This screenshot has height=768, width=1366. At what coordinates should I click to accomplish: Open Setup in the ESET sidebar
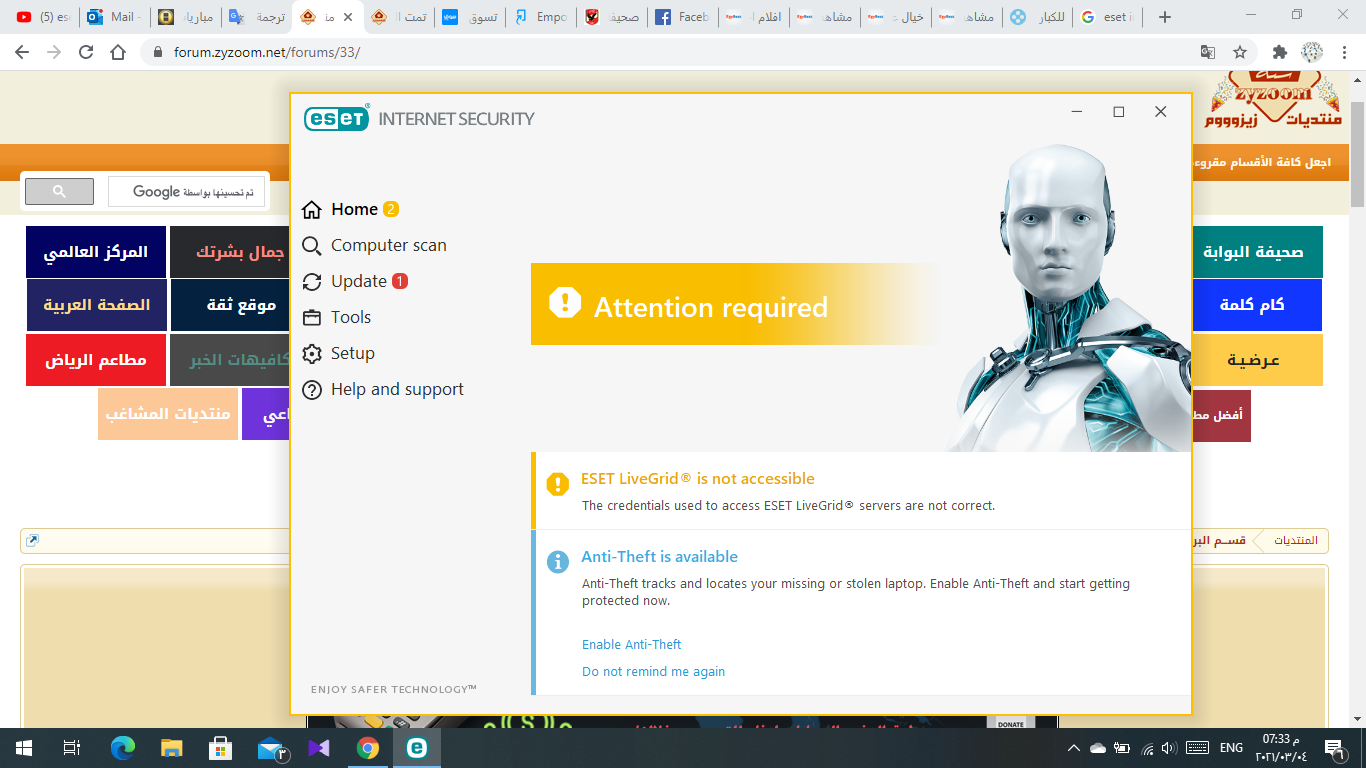pos(338,353)
